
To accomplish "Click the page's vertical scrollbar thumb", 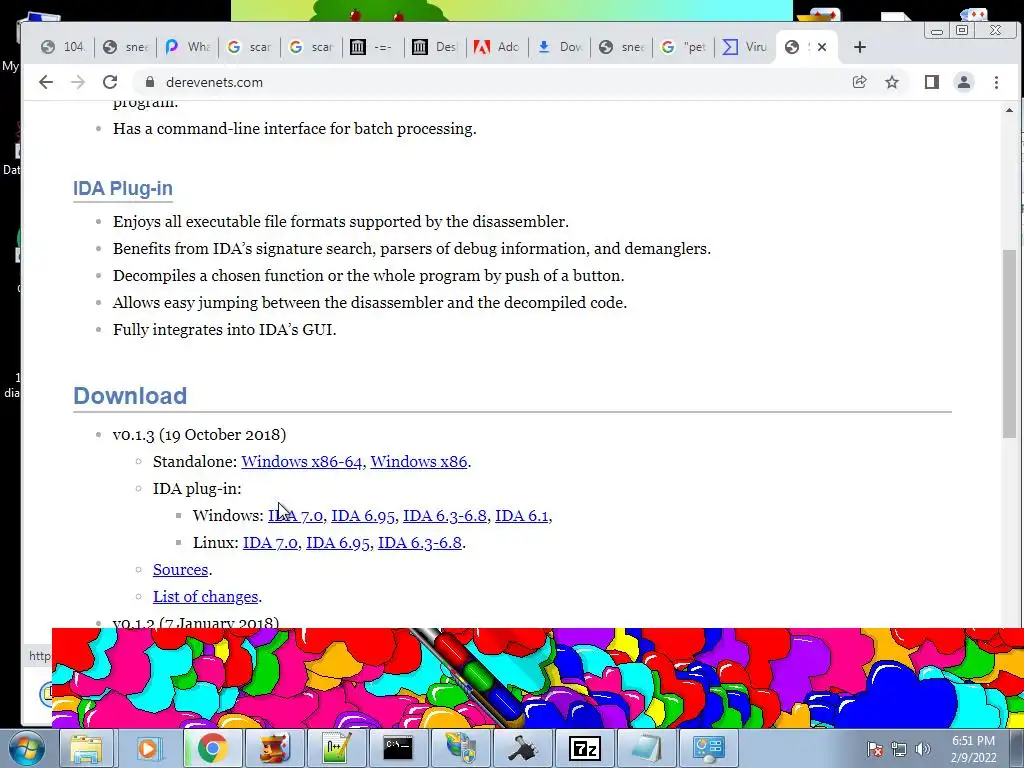I will coord(1010,344).
